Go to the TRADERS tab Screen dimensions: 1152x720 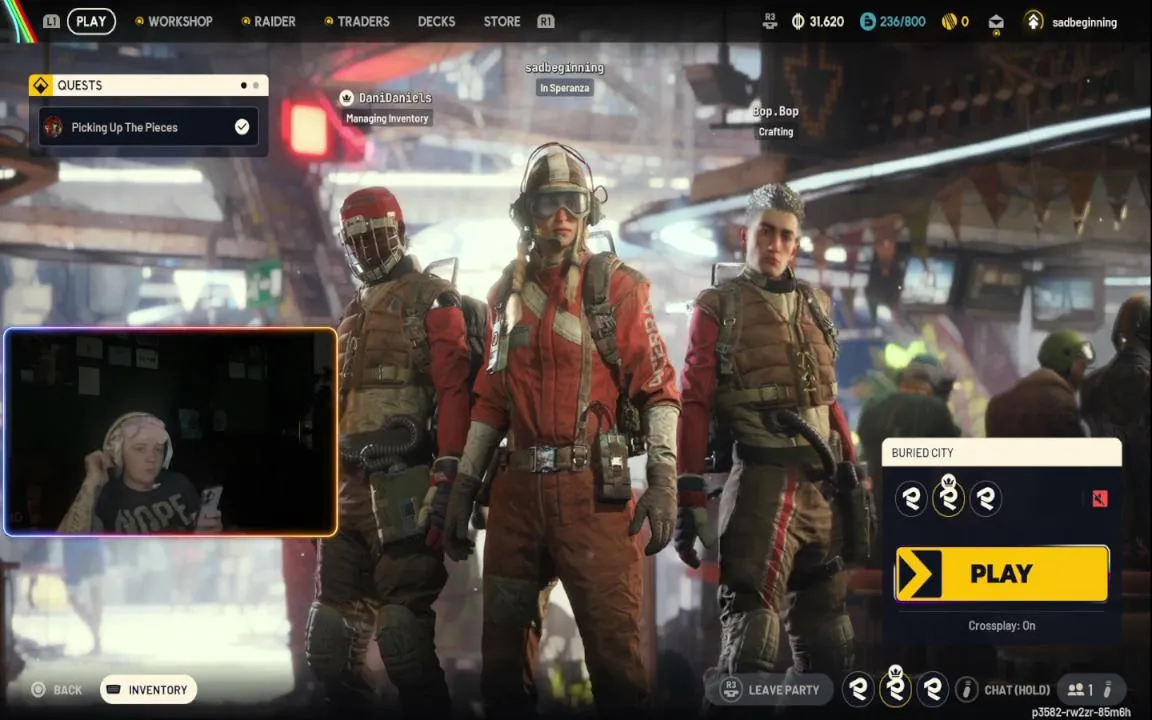(363, 21)
